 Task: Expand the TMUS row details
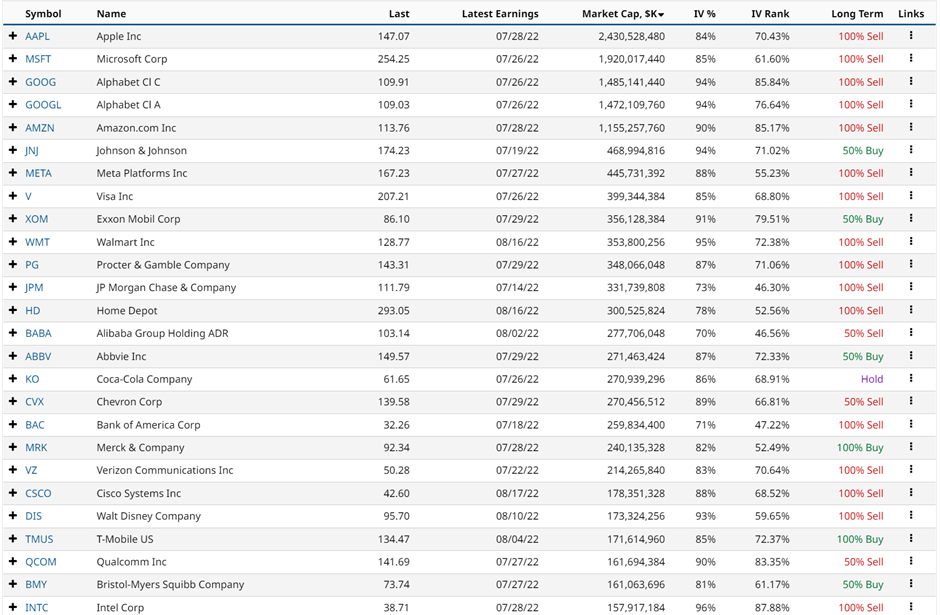point(13,539)
